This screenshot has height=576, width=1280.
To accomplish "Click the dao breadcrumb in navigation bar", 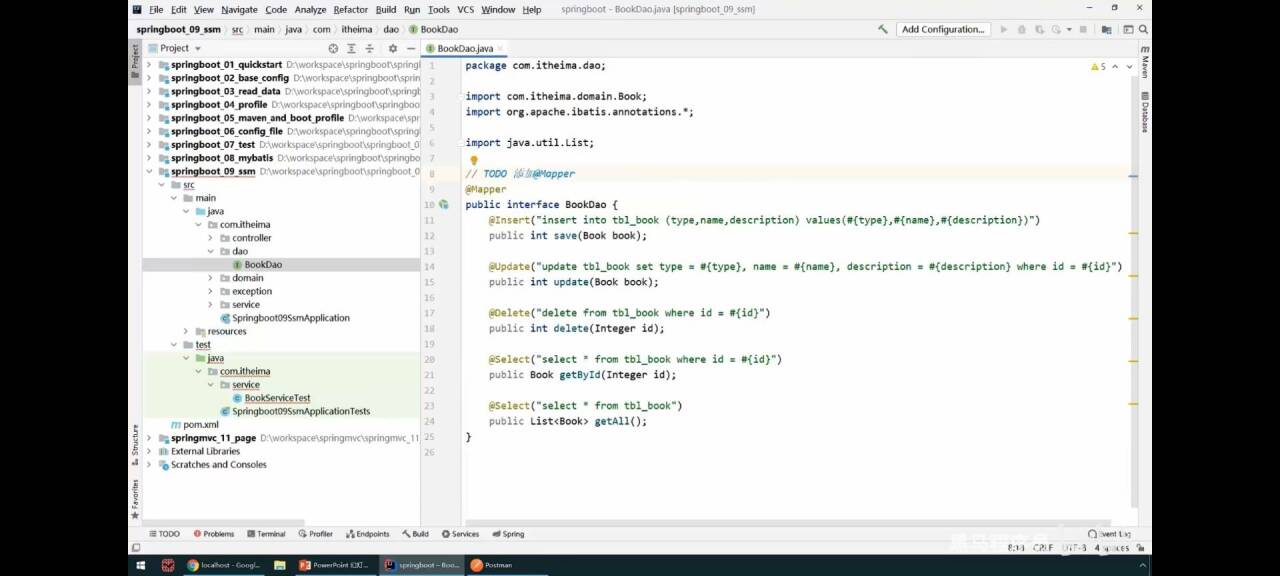I will [391, 30].
